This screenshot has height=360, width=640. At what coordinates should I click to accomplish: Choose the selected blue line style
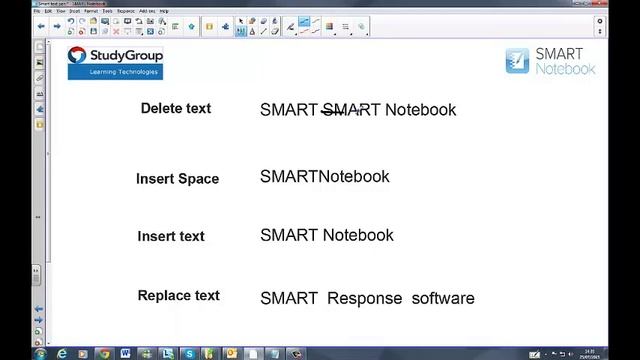point(304,21)
